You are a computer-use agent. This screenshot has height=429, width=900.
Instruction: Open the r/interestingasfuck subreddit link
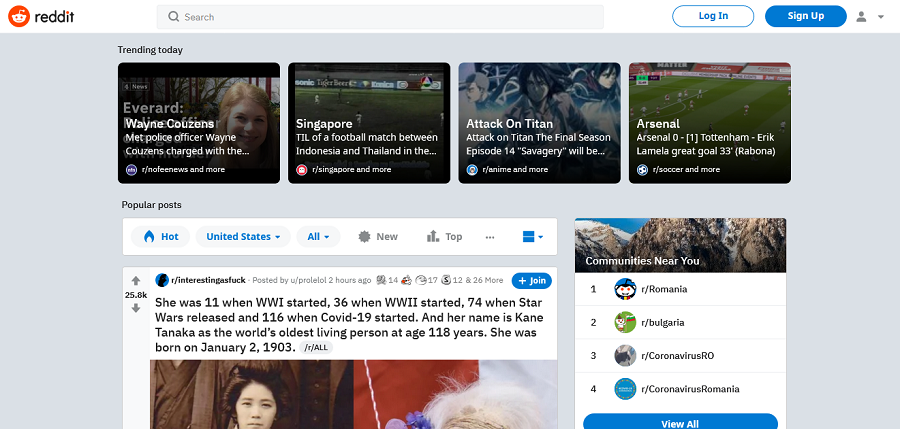click(208, 280)
